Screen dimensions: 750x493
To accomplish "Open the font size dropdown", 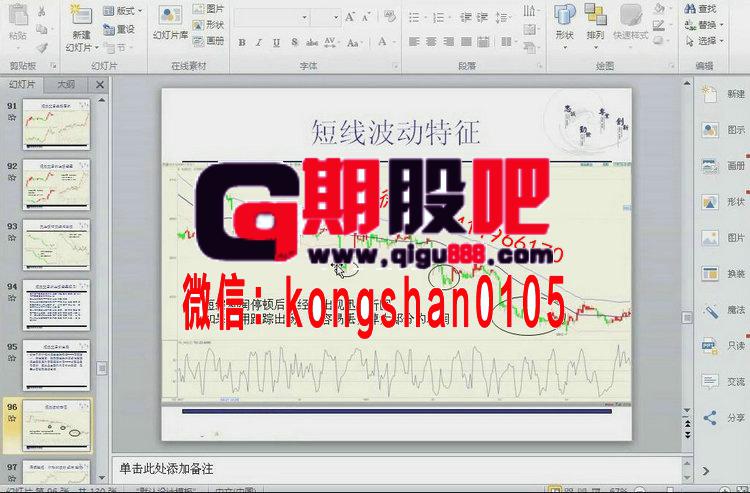I will [x=336, y=18].
